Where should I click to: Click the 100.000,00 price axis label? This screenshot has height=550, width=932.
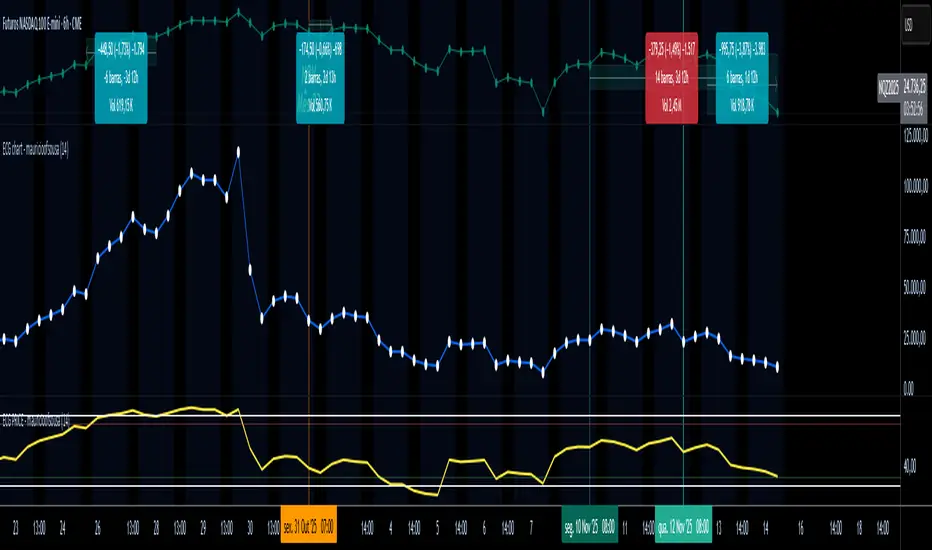point(915,186)
